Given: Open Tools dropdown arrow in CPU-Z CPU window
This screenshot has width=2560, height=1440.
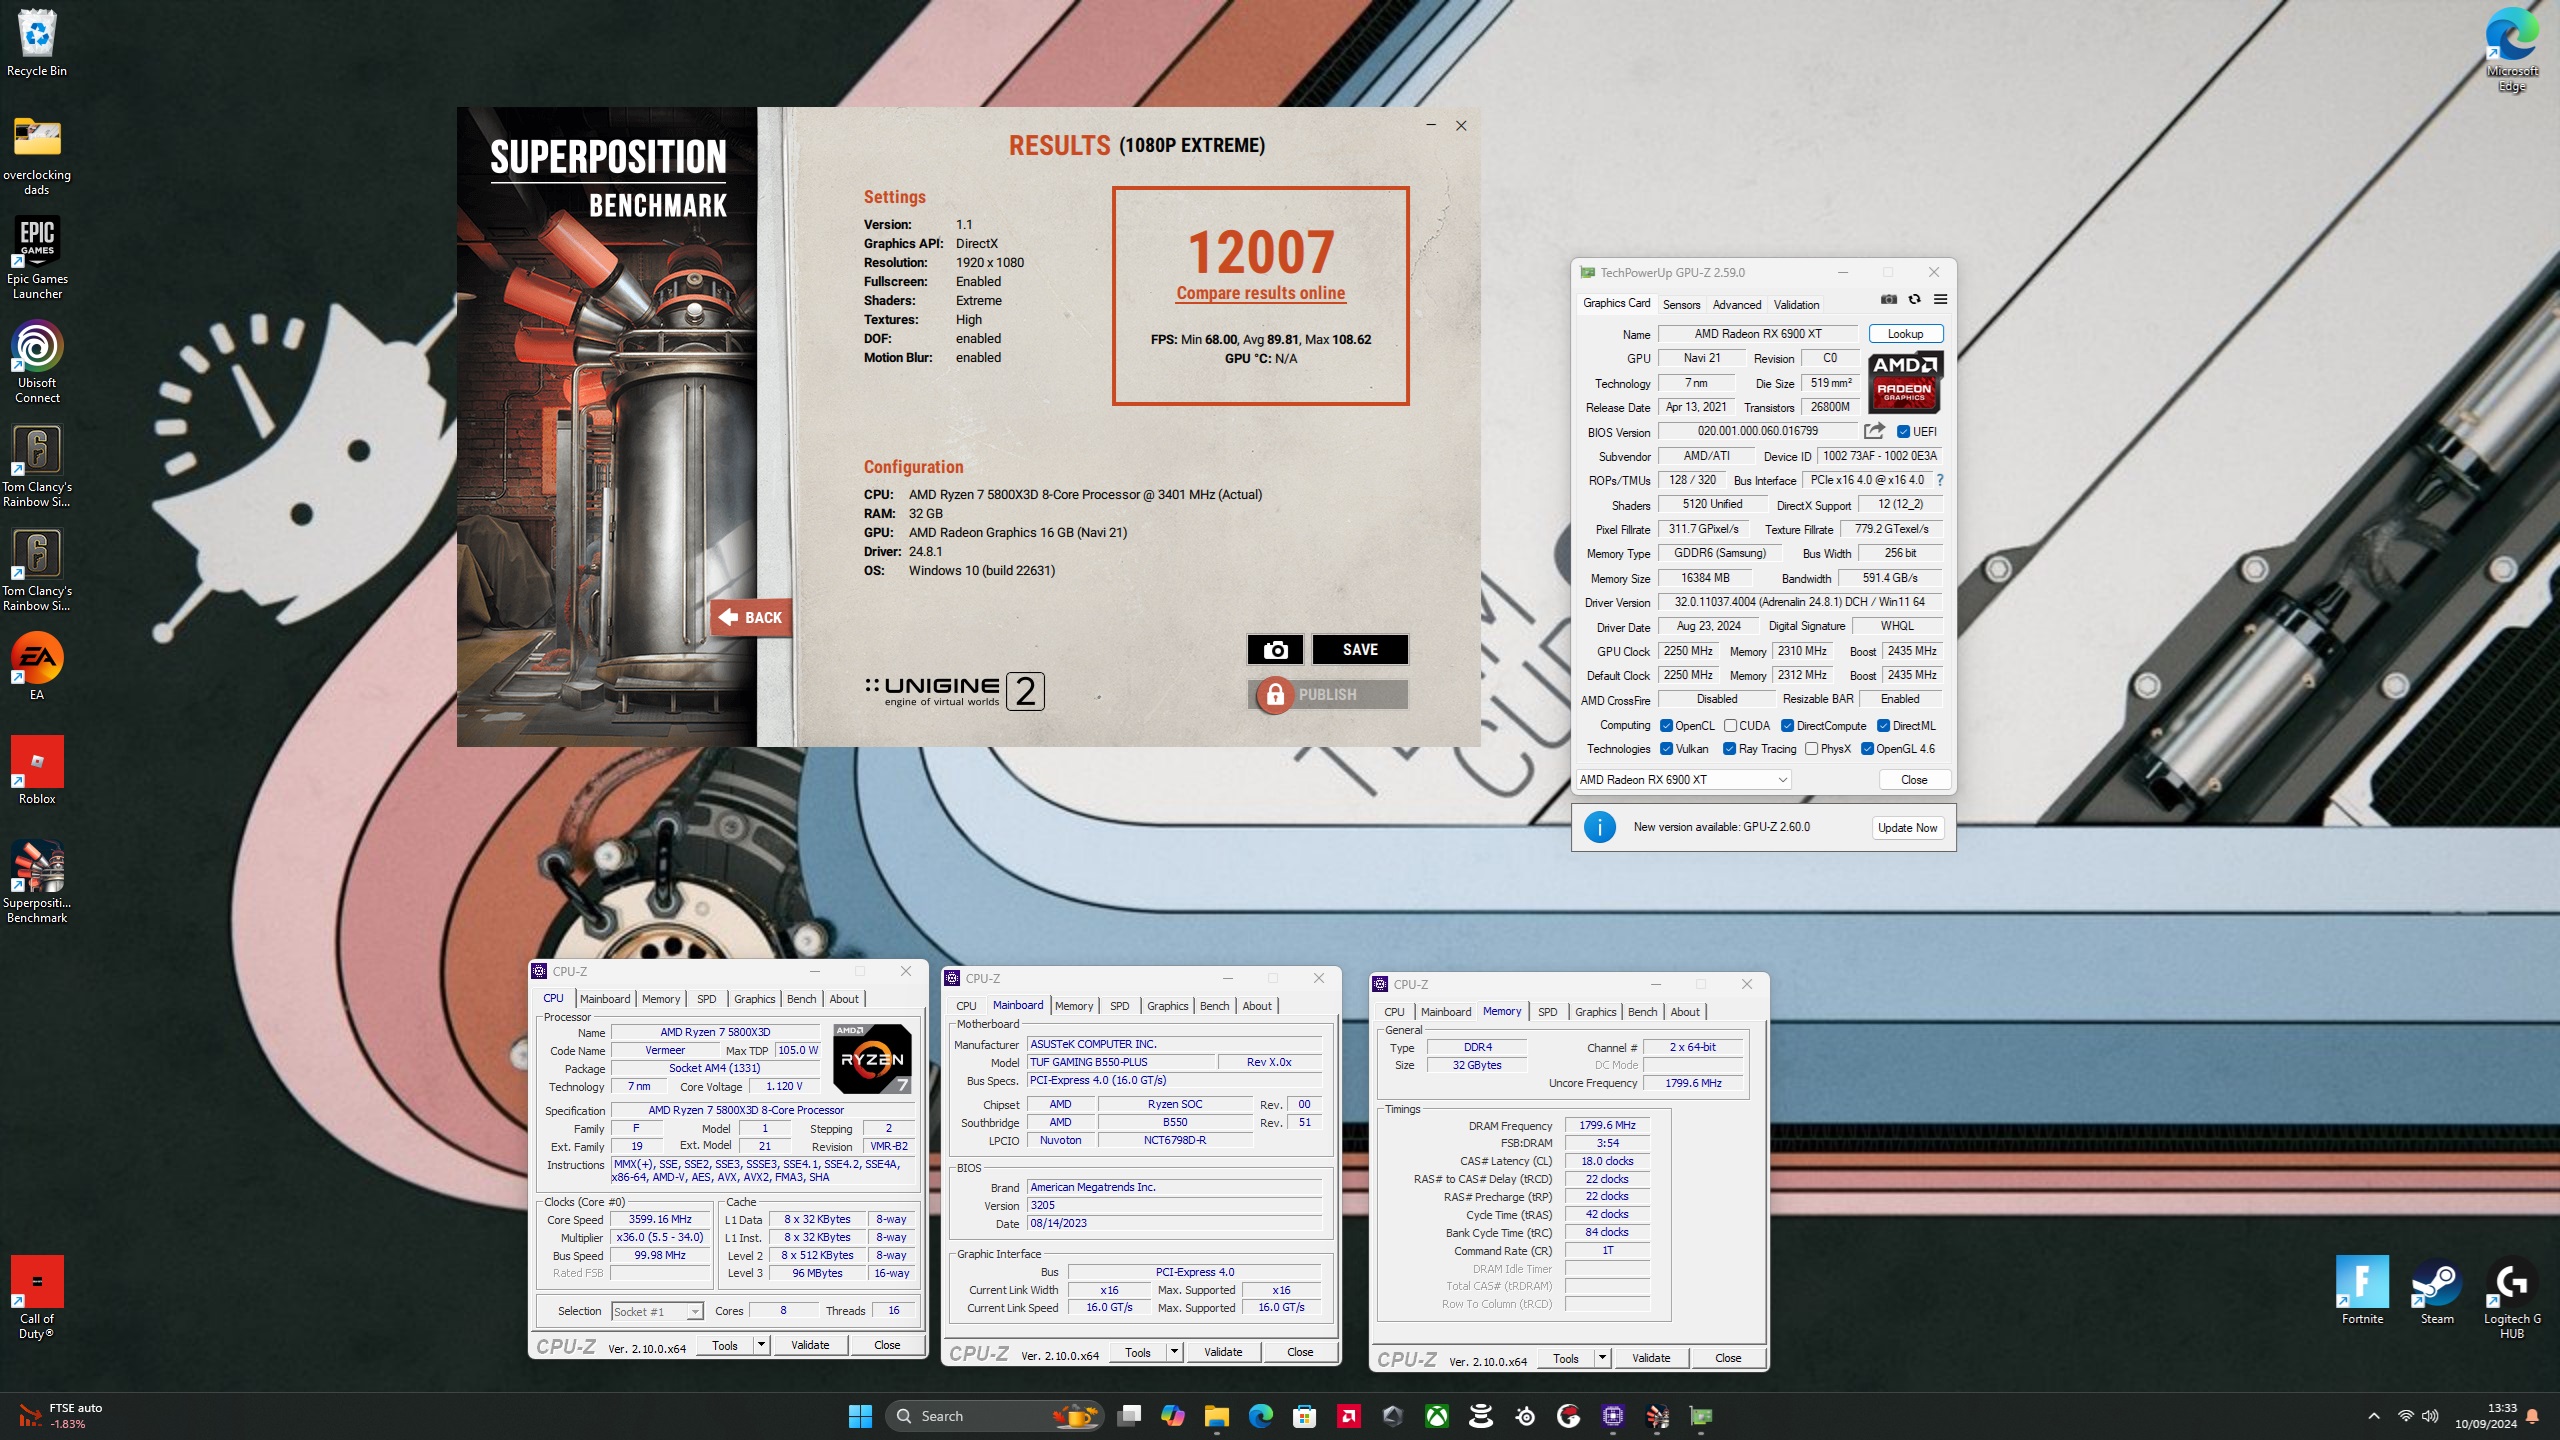Looking at the screenshot, I should [x=761, y=1345].
